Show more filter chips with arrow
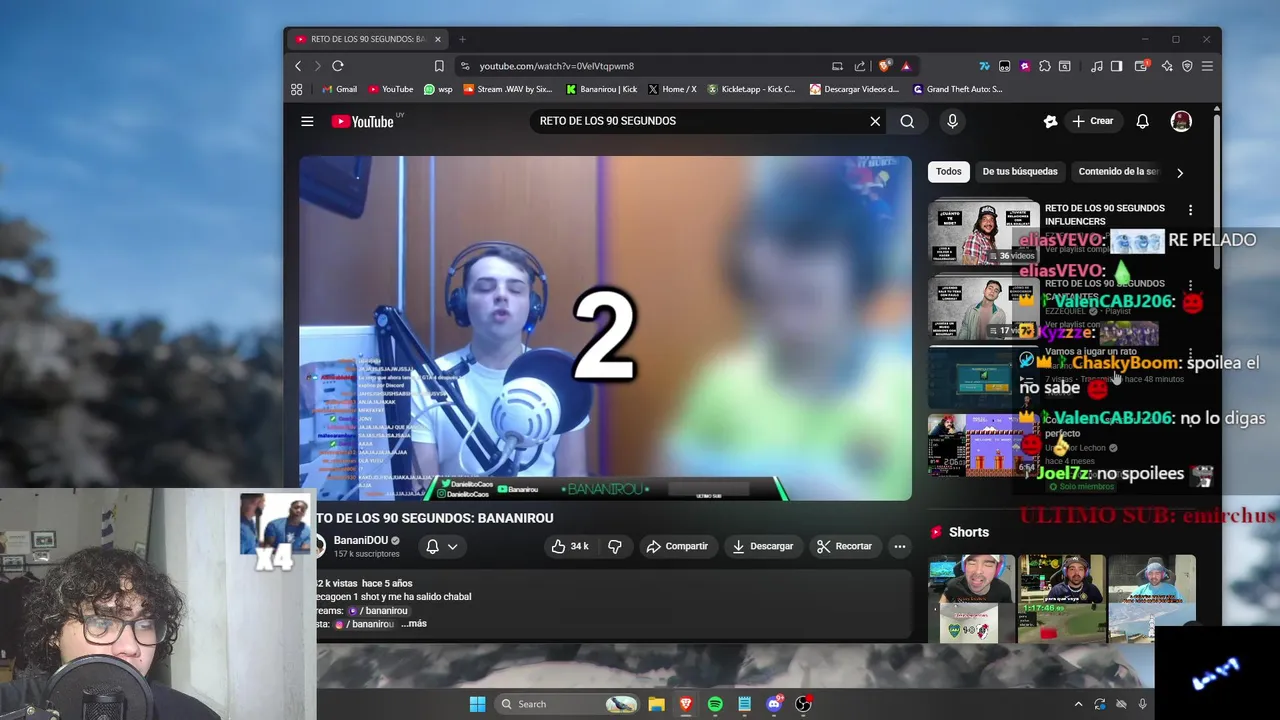This screenshot has height=720, width=1280. [1180, 172]
